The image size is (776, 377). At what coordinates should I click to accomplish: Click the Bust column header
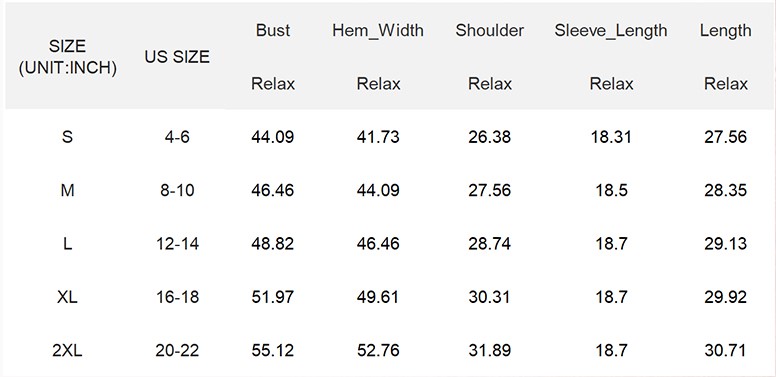click(273, 31)
